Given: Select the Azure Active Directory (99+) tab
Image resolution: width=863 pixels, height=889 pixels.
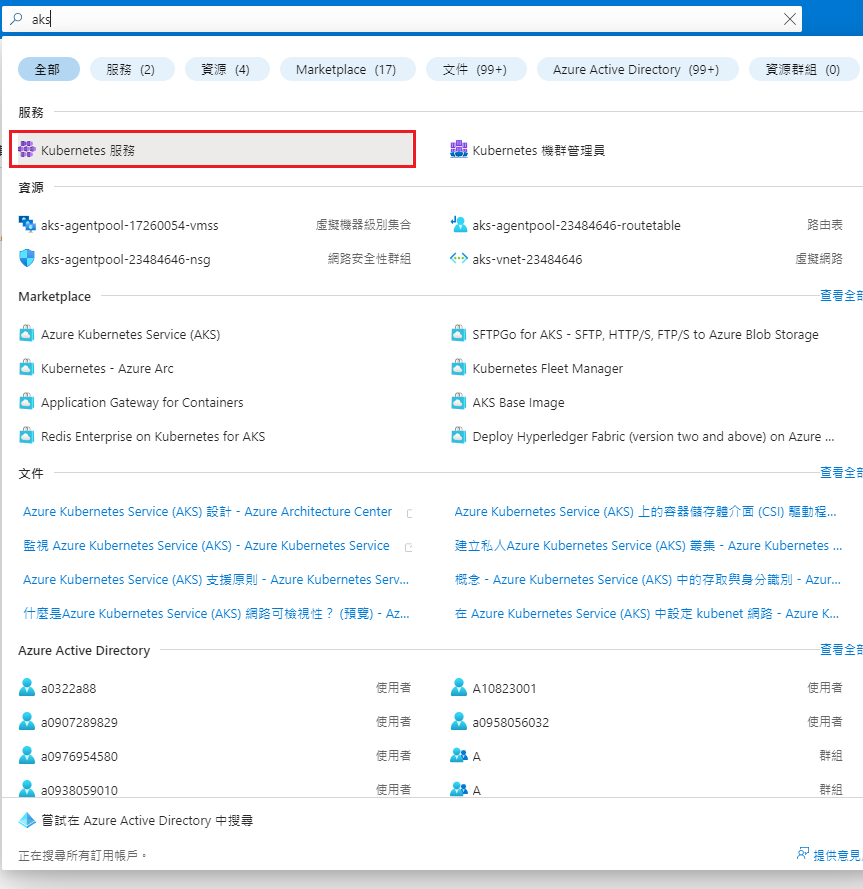Looking at the screenshot, I should pyautogui.click(x=637, y=69).
